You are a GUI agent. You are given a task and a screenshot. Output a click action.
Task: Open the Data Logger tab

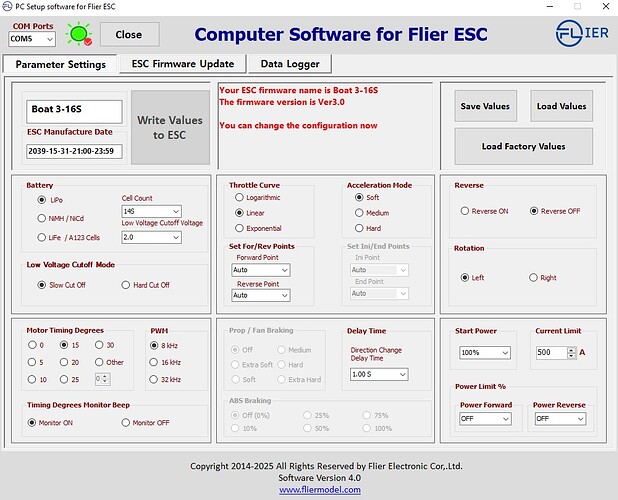(290, 64)
